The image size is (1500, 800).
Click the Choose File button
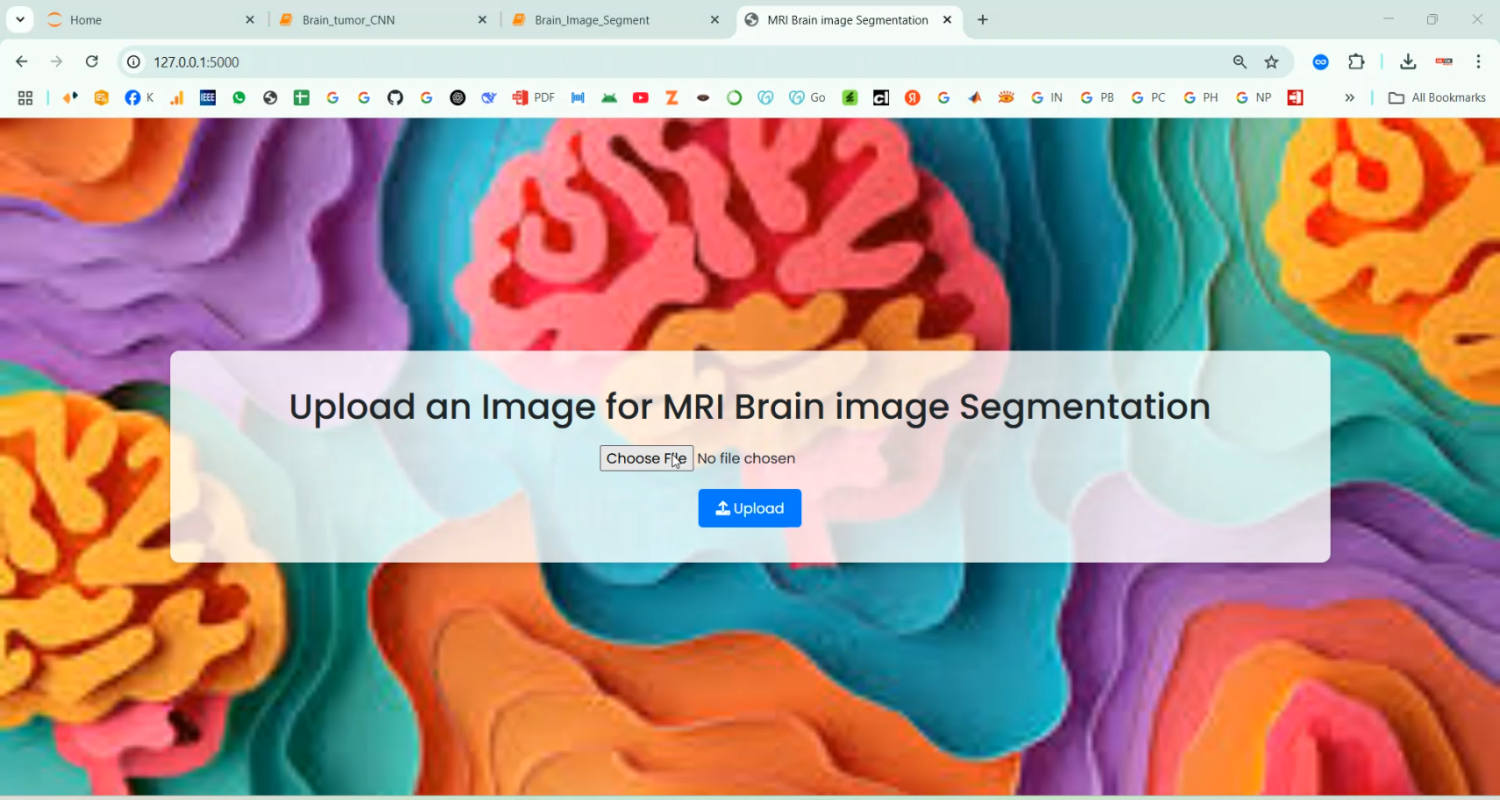[646, 458]
